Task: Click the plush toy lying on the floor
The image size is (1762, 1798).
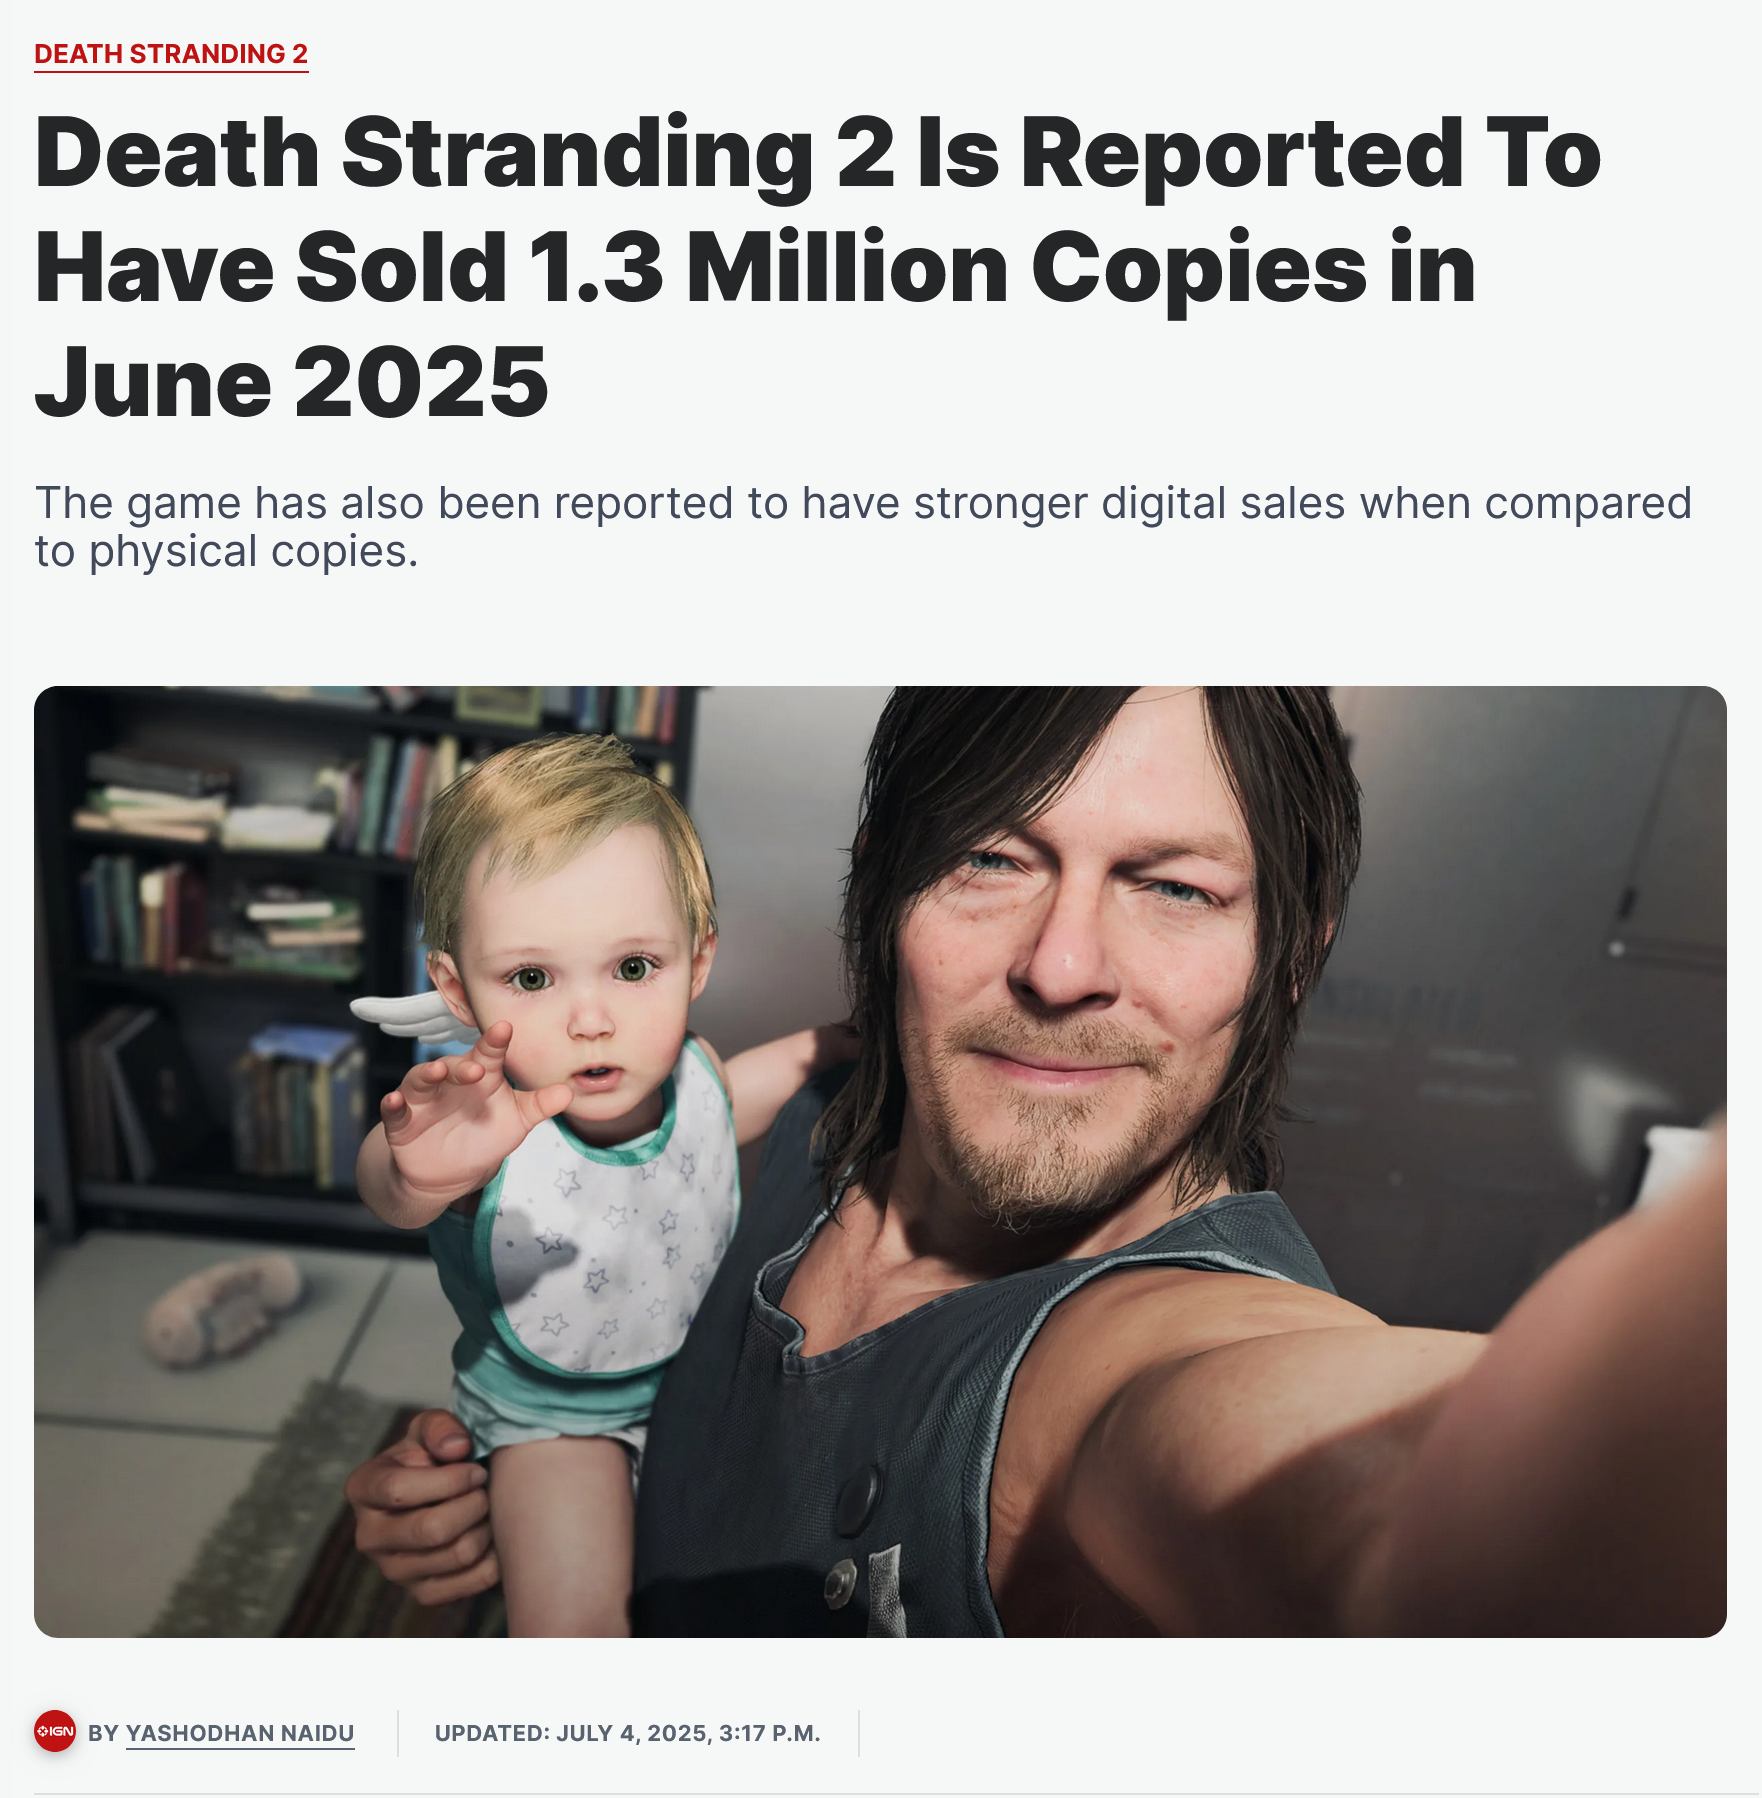Action: pyautogui.click(x=223, y=1311)
